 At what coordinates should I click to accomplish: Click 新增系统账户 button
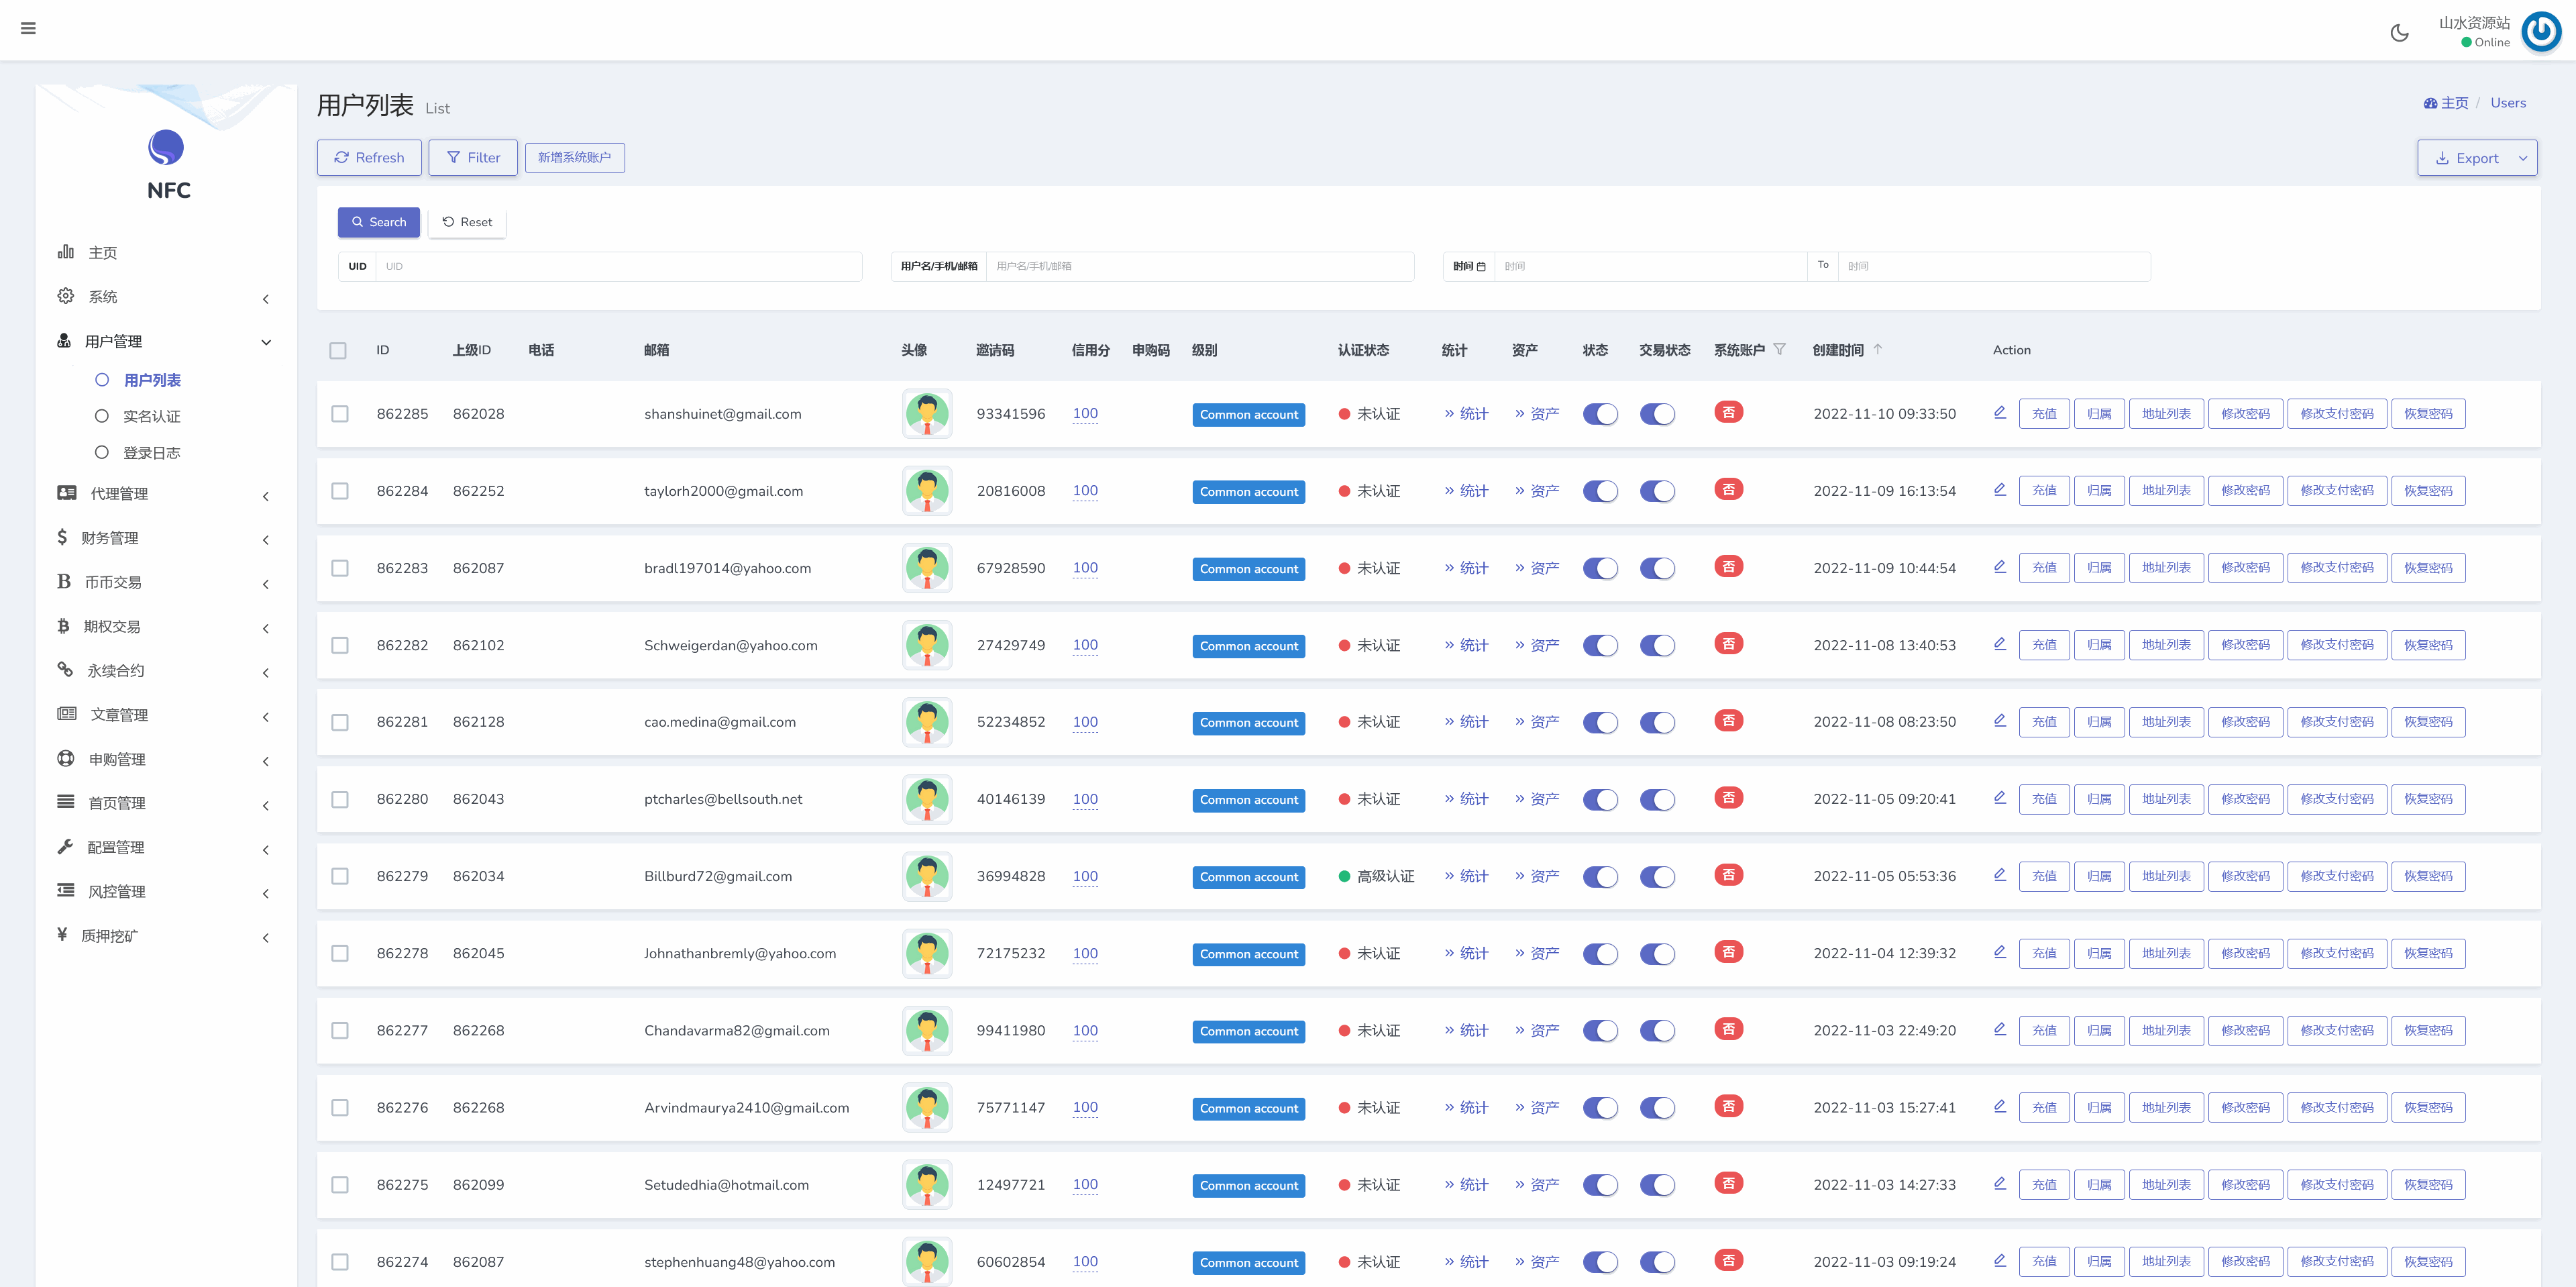[574, 158]
